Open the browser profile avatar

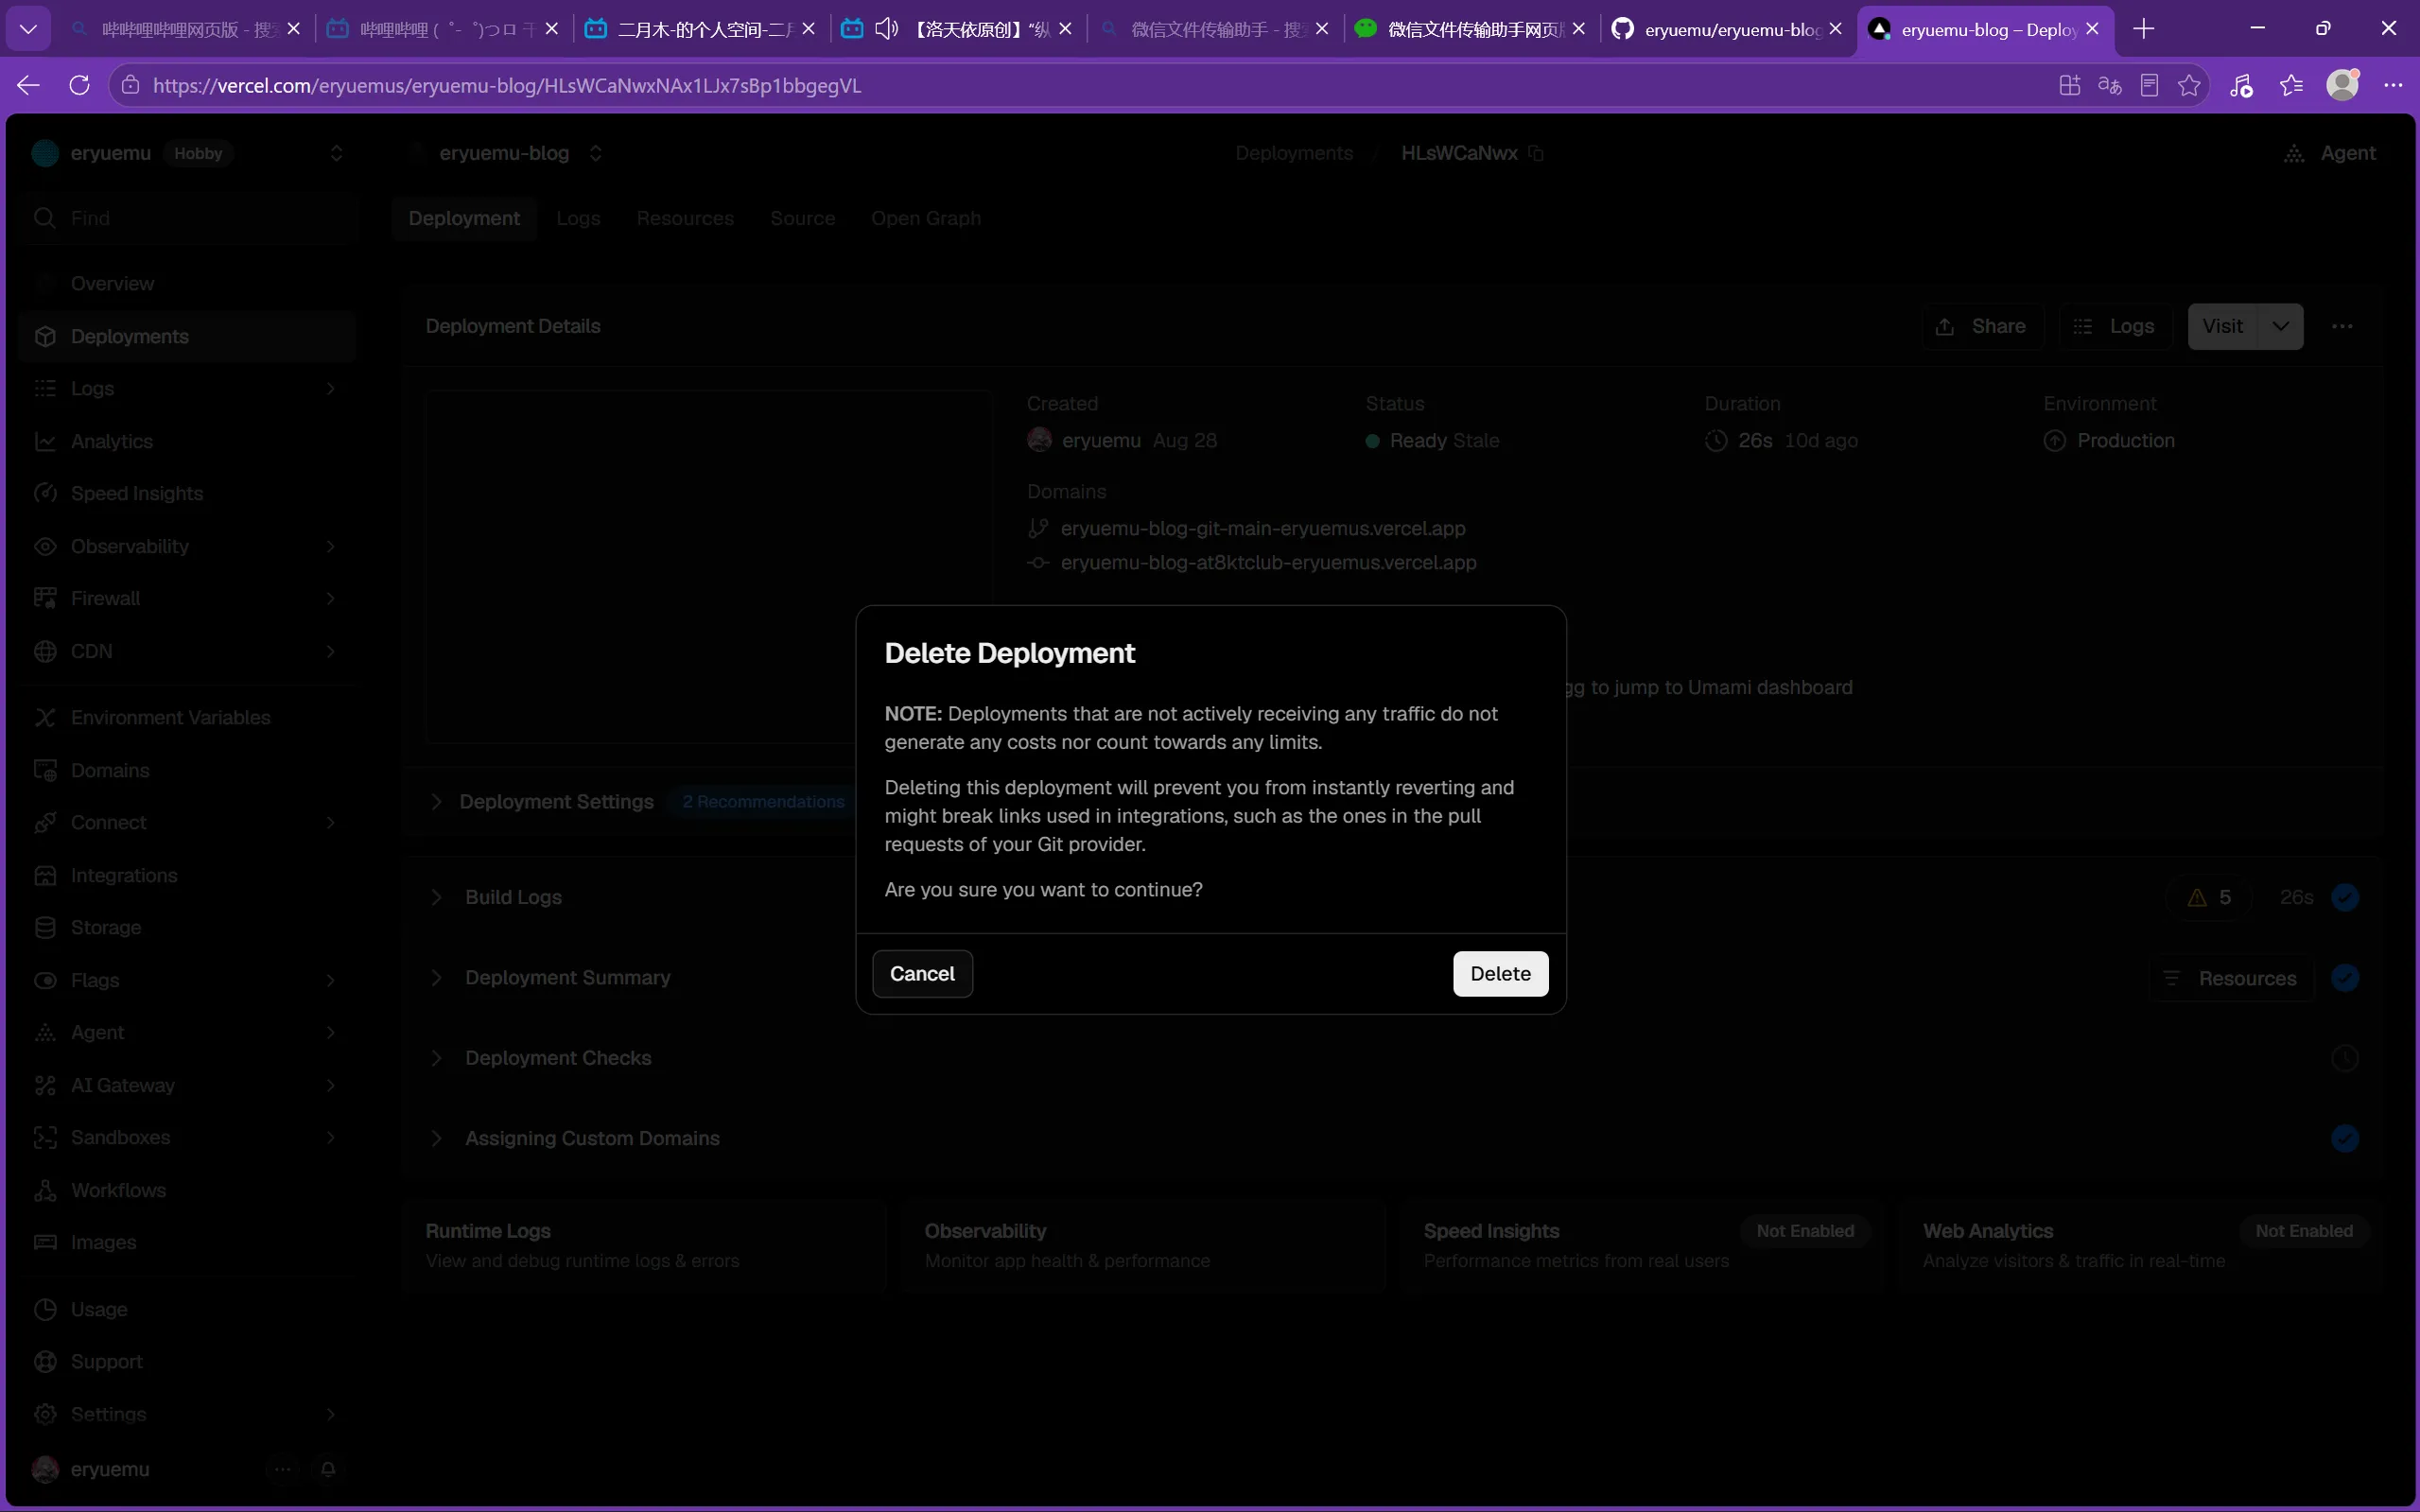pyautogui.click(x=2342, y=85)
